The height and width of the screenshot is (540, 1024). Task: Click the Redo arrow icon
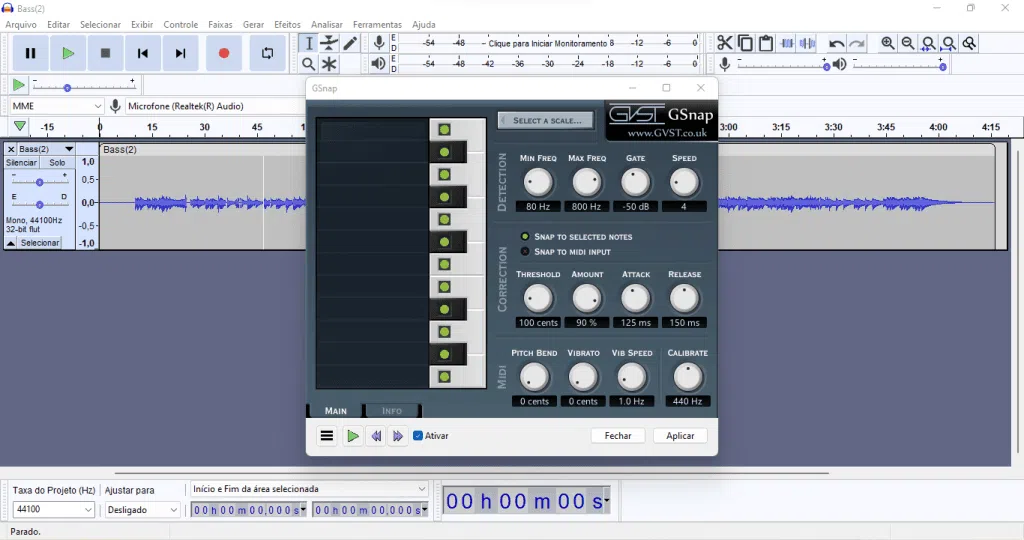pyautogui.click(x=857, y=44)
